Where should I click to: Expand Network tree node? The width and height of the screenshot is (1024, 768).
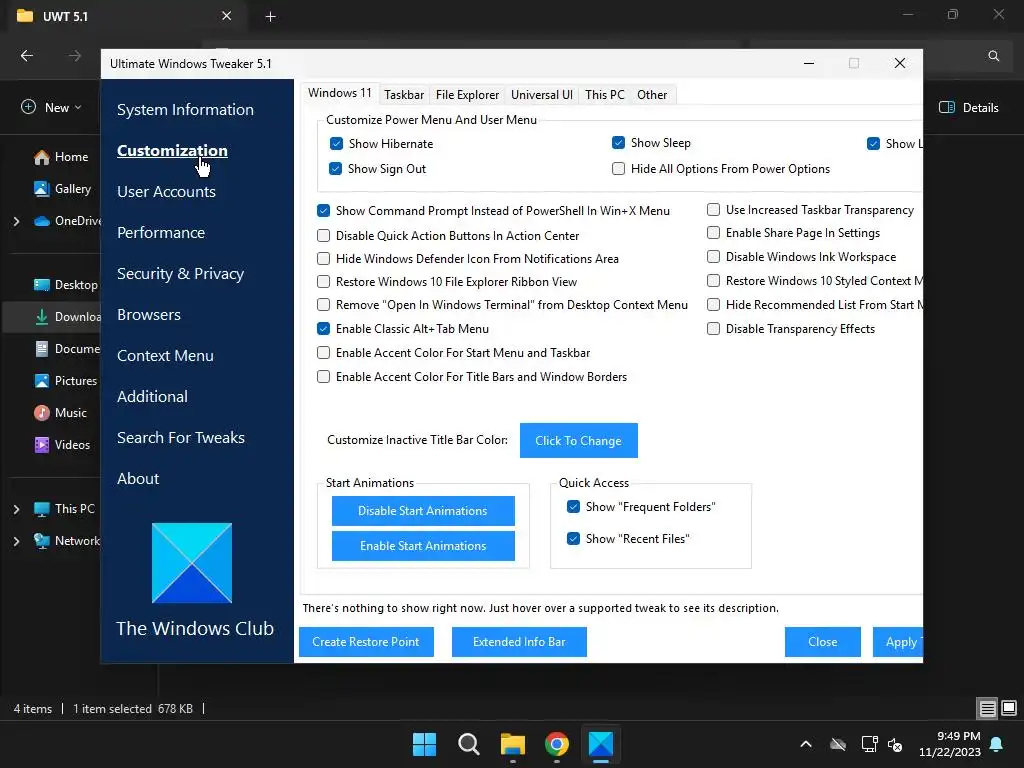point(16,541)
